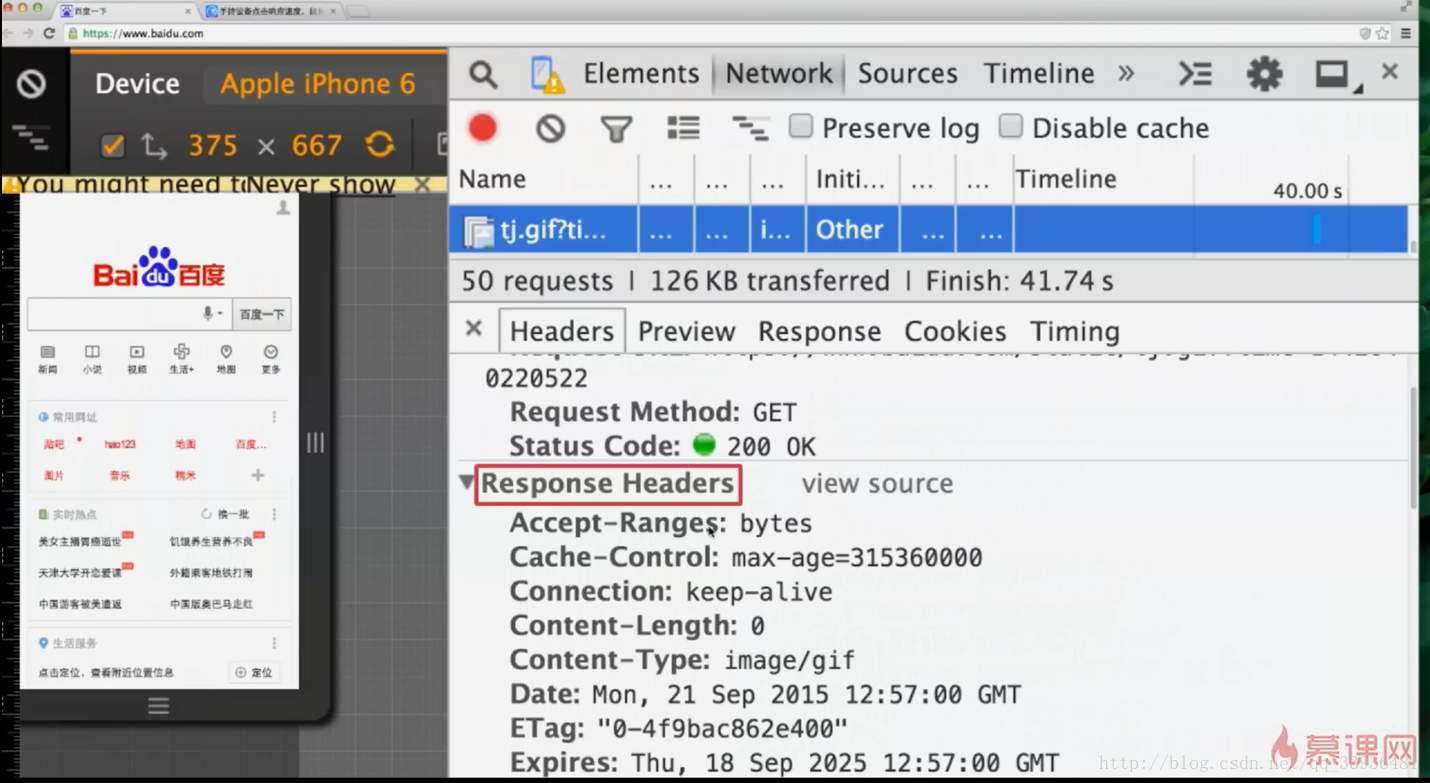This screenshot has height=783, width=1430.
Task: Click the orange rotate reset icon
Action: (380, 145)
